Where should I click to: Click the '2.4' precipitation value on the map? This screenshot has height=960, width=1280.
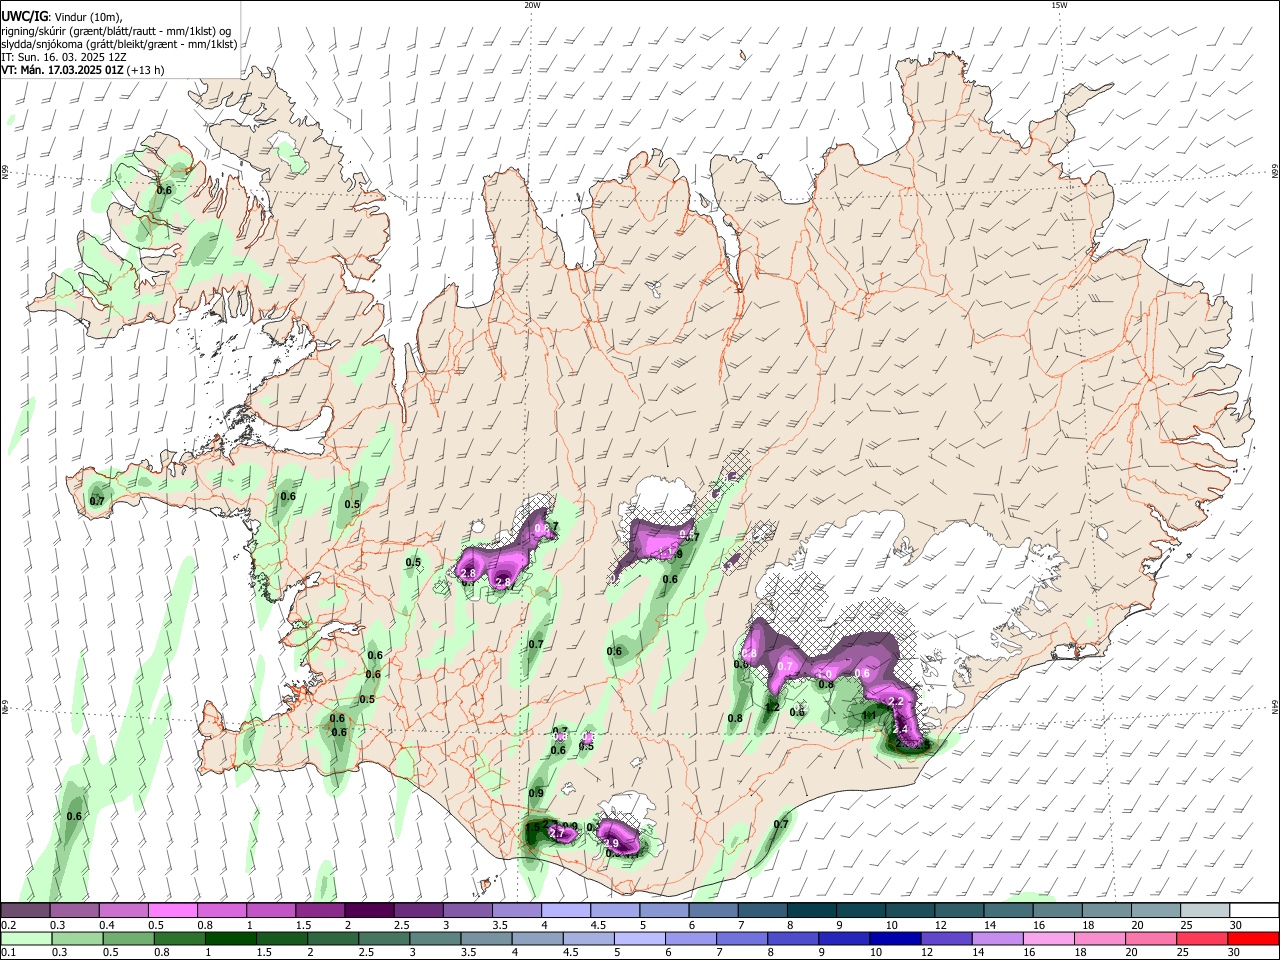(899, 730)
